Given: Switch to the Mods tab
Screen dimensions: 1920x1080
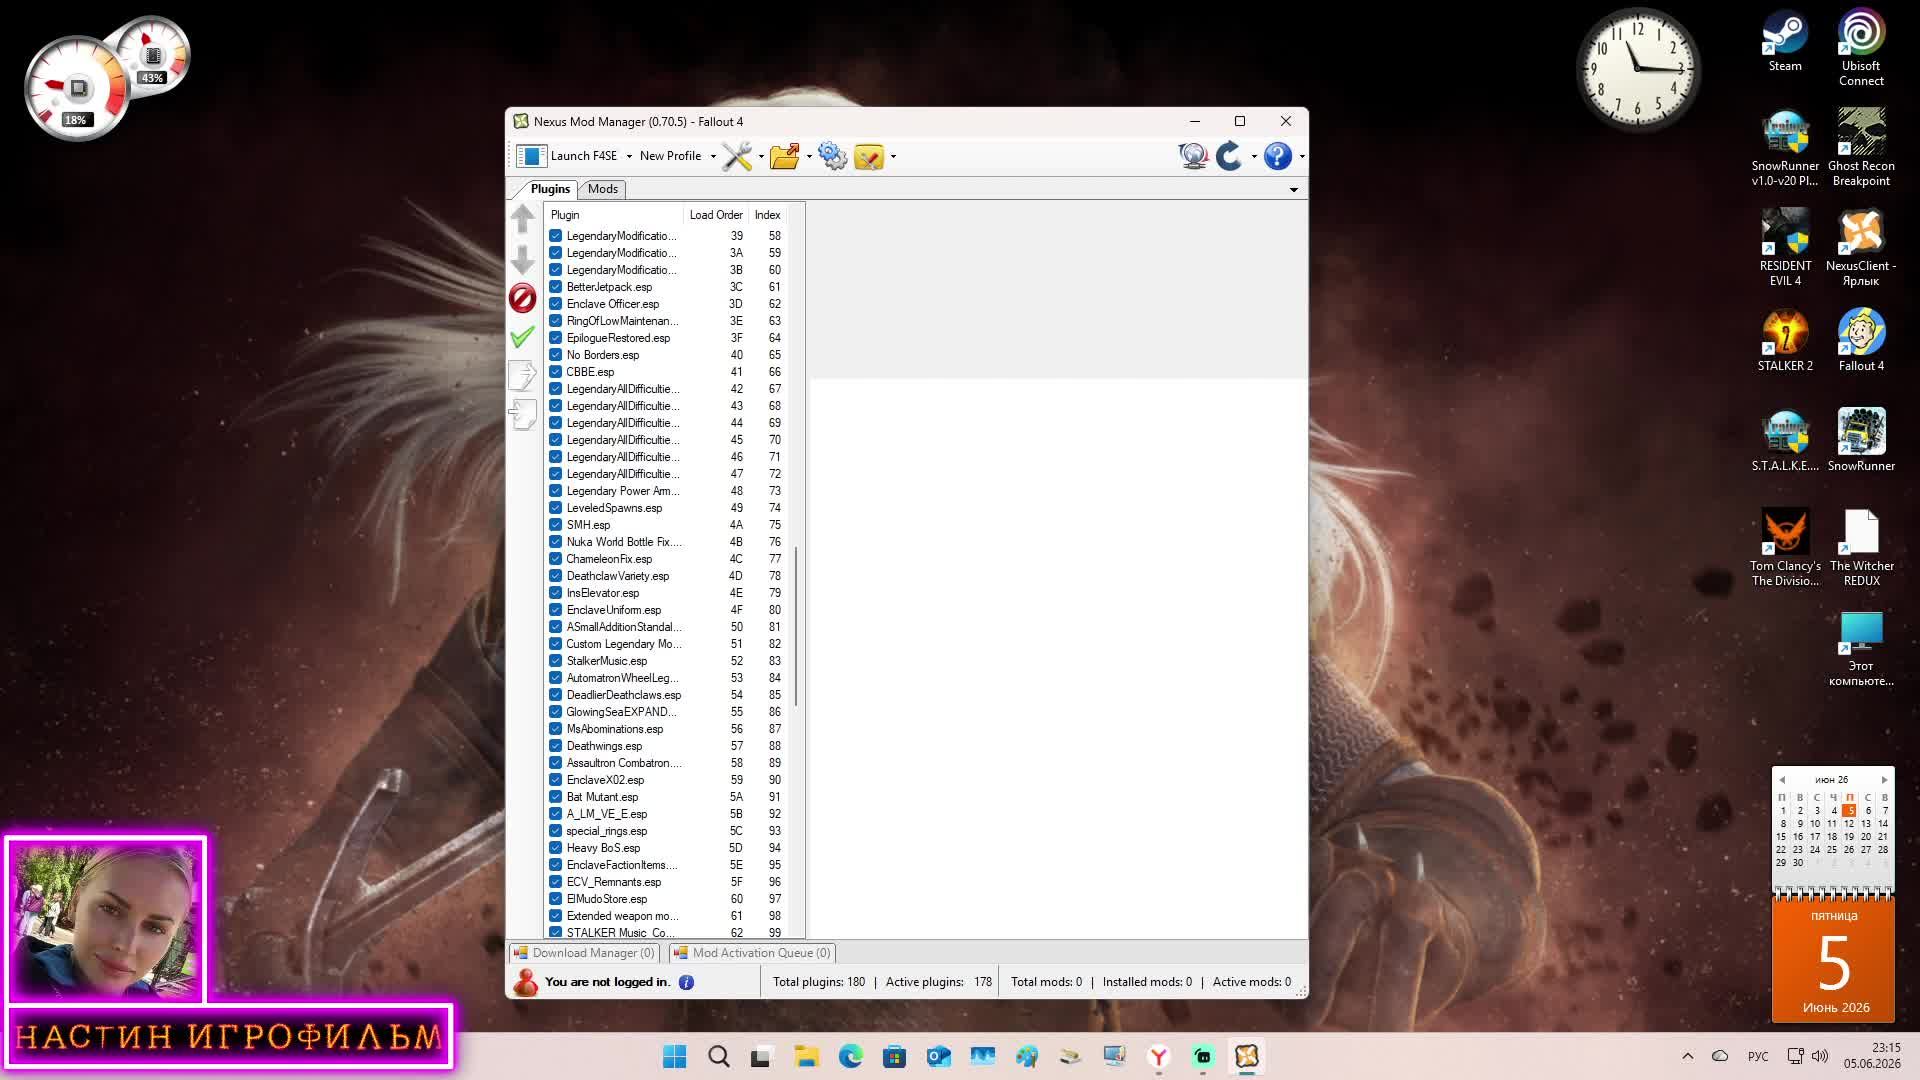Looking at the screenshot, I should [603, 189].
